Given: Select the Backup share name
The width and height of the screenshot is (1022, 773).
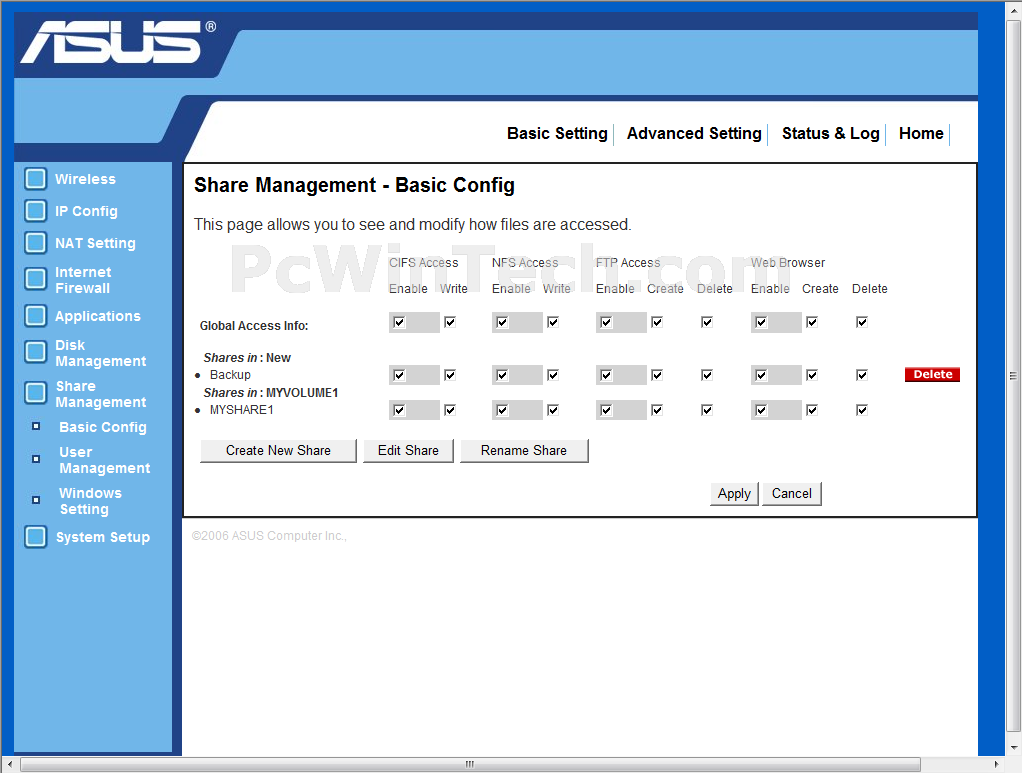Looking at the screenshot, I should point(230,375).
